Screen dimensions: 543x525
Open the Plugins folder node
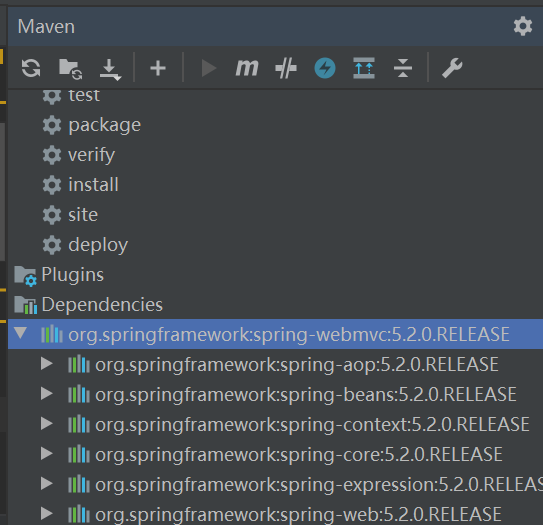click(x=72, y=275)
